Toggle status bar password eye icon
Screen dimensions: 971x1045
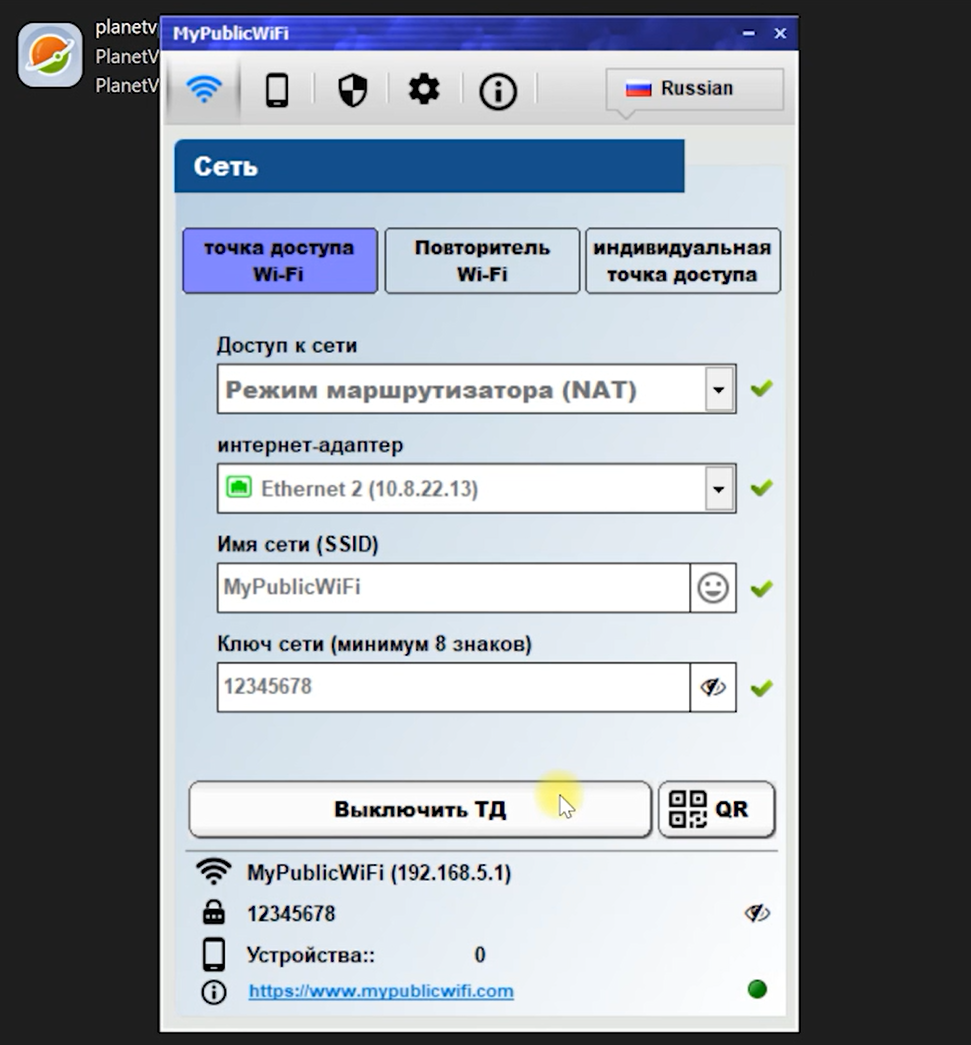pyautogui.click(x=757, y=913)
